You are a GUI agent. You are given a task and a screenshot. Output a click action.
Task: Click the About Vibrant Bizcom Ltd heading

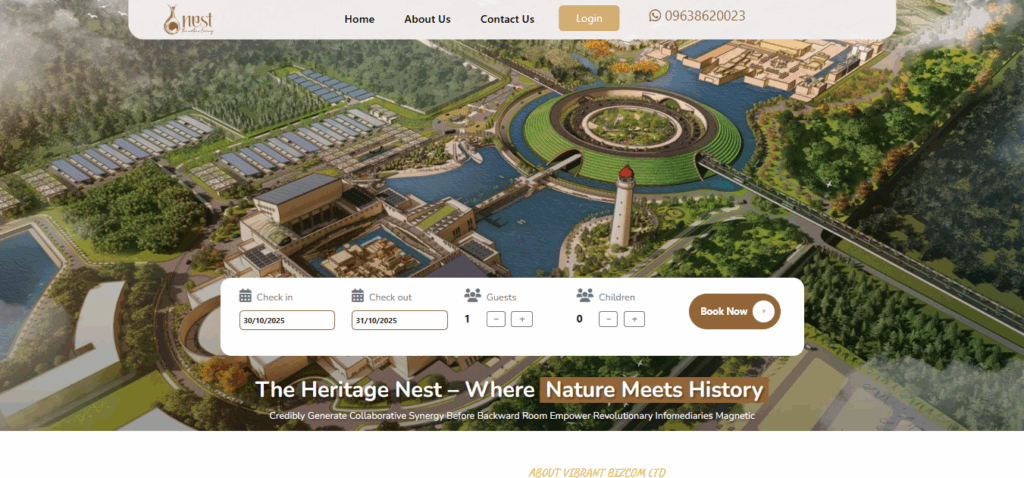pyautogui.click(x=597, y=472)
